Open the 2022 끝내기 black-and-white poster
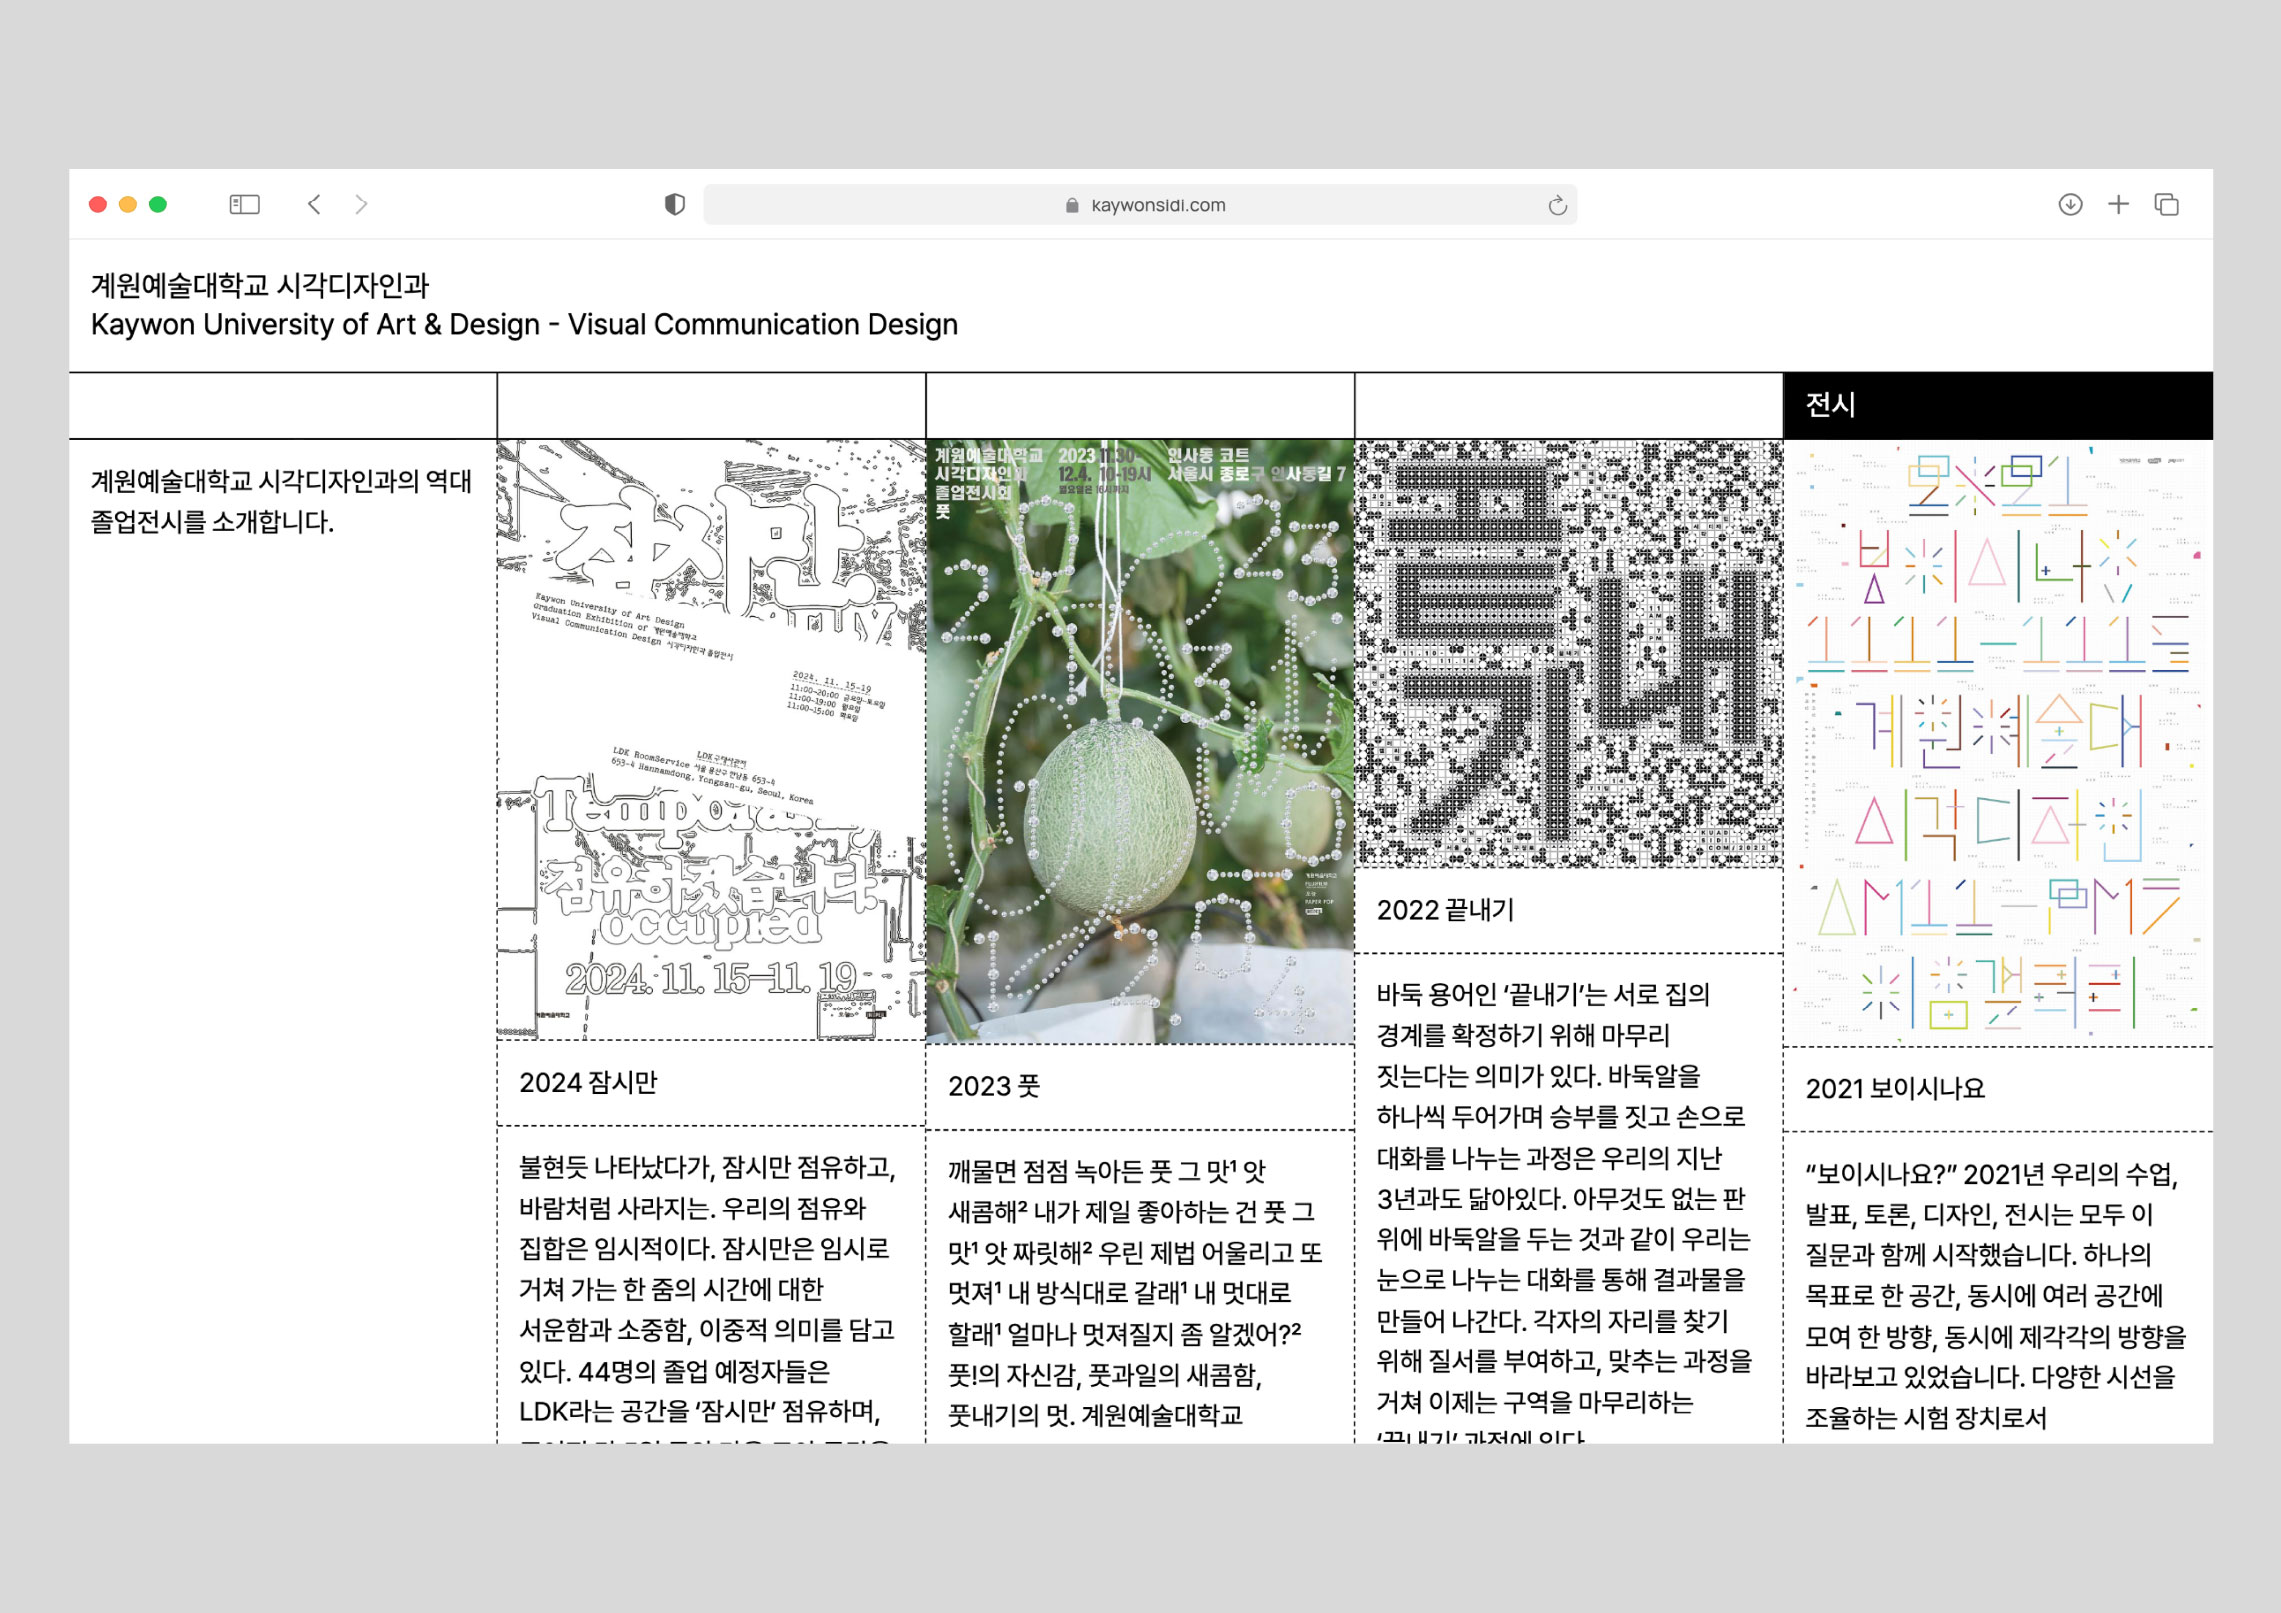Screen dimensions: 2281x1613 tap(1569, 654)
